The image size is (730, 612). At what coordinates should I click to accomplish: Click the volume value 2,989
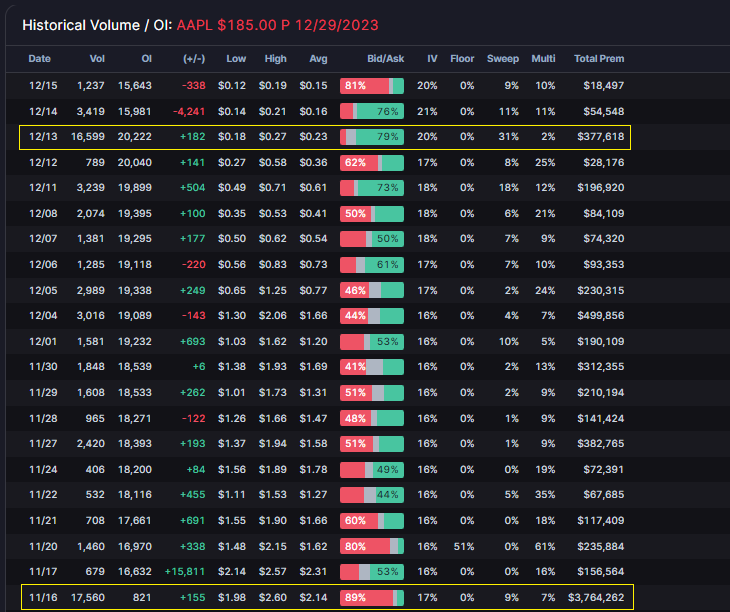tap(91, 290)
